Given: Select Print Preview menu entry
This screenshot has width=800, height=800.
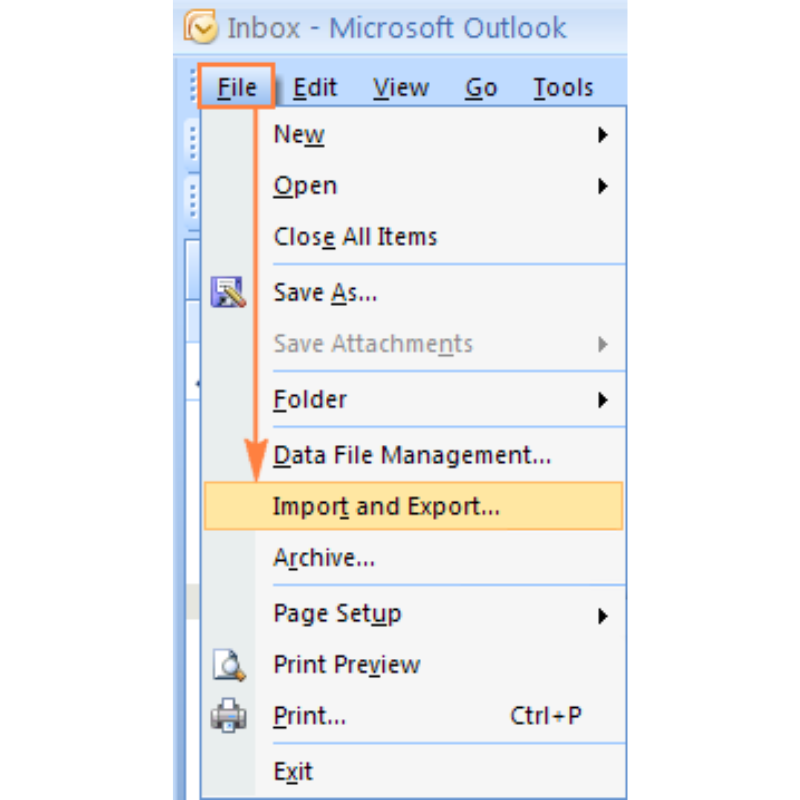Looking at the screenshot, I should (413, 665).
